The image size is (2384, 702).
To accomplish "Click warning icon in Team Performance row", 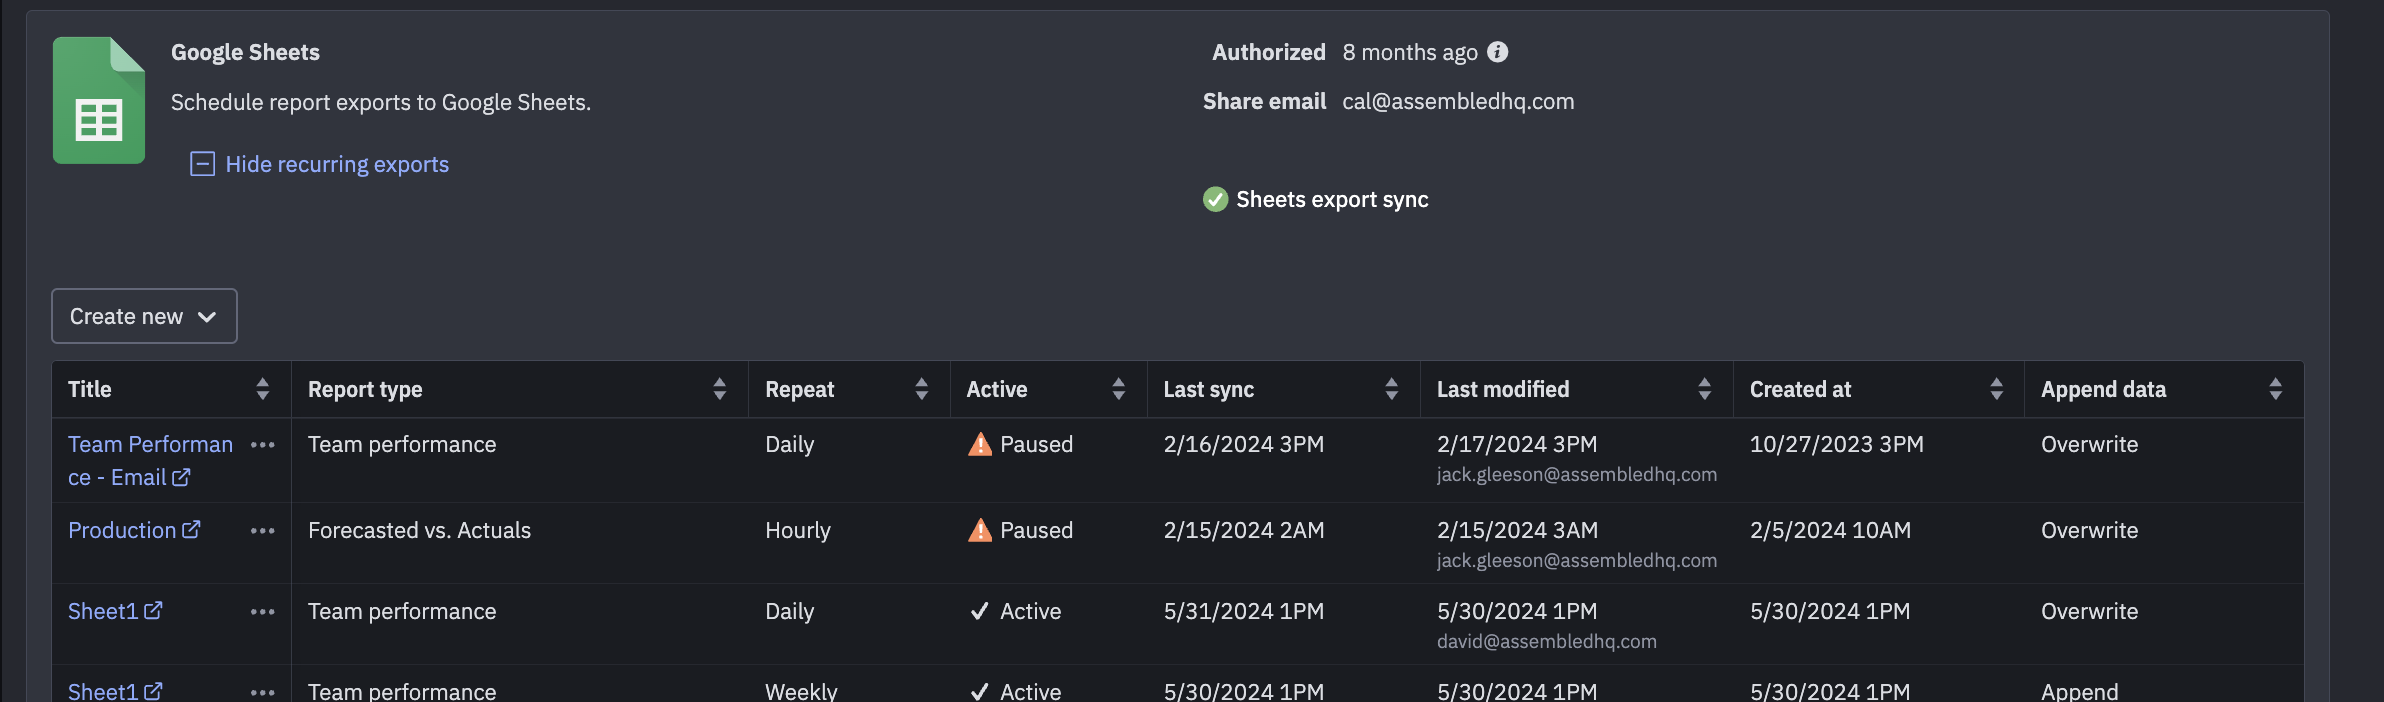I will [980, 444].
